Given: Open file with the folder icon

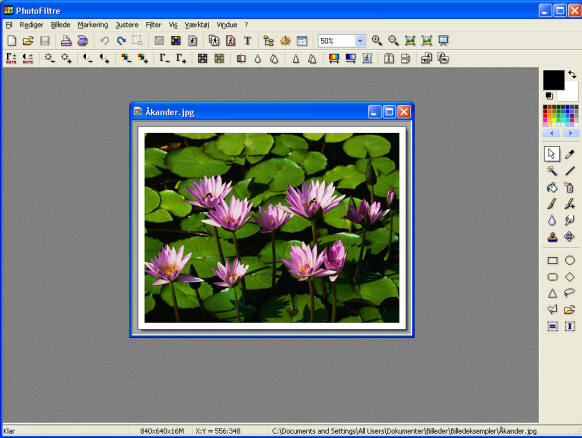Looking at the screenshot, I should click(x=28, y=40).
